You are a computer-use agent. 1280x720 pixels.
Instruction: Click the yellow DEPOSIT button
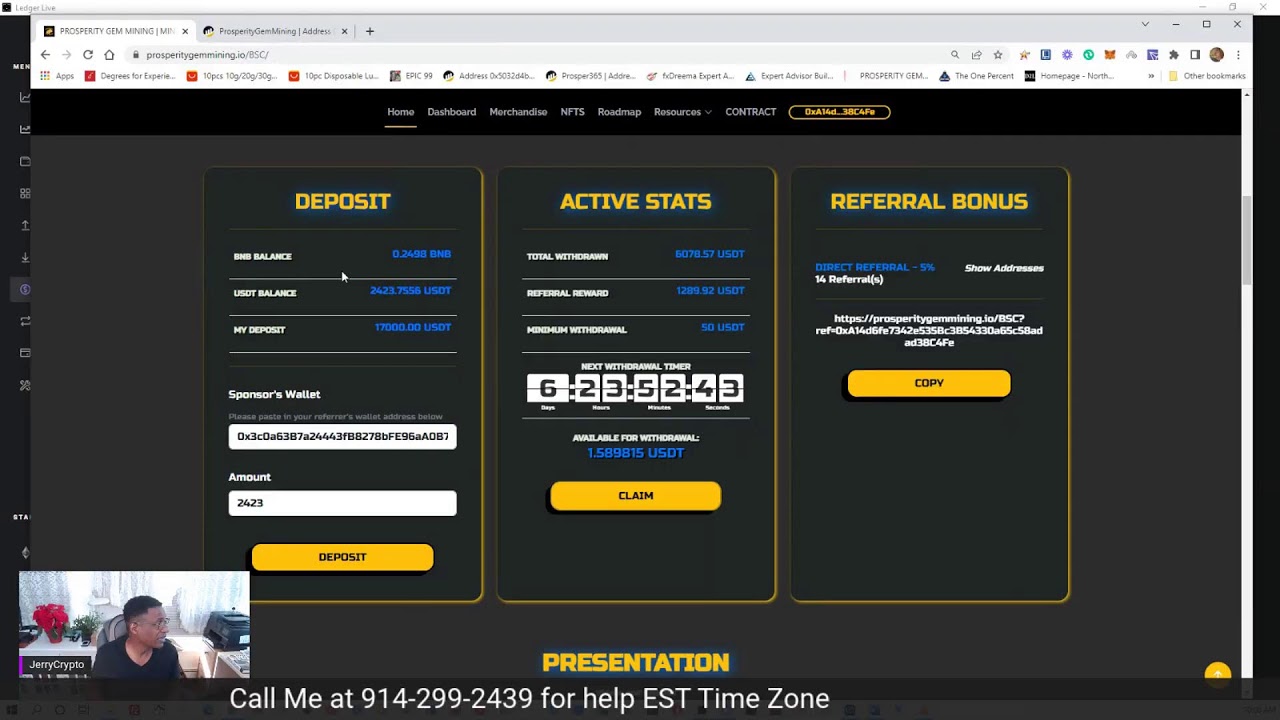(x=342, y=557)
